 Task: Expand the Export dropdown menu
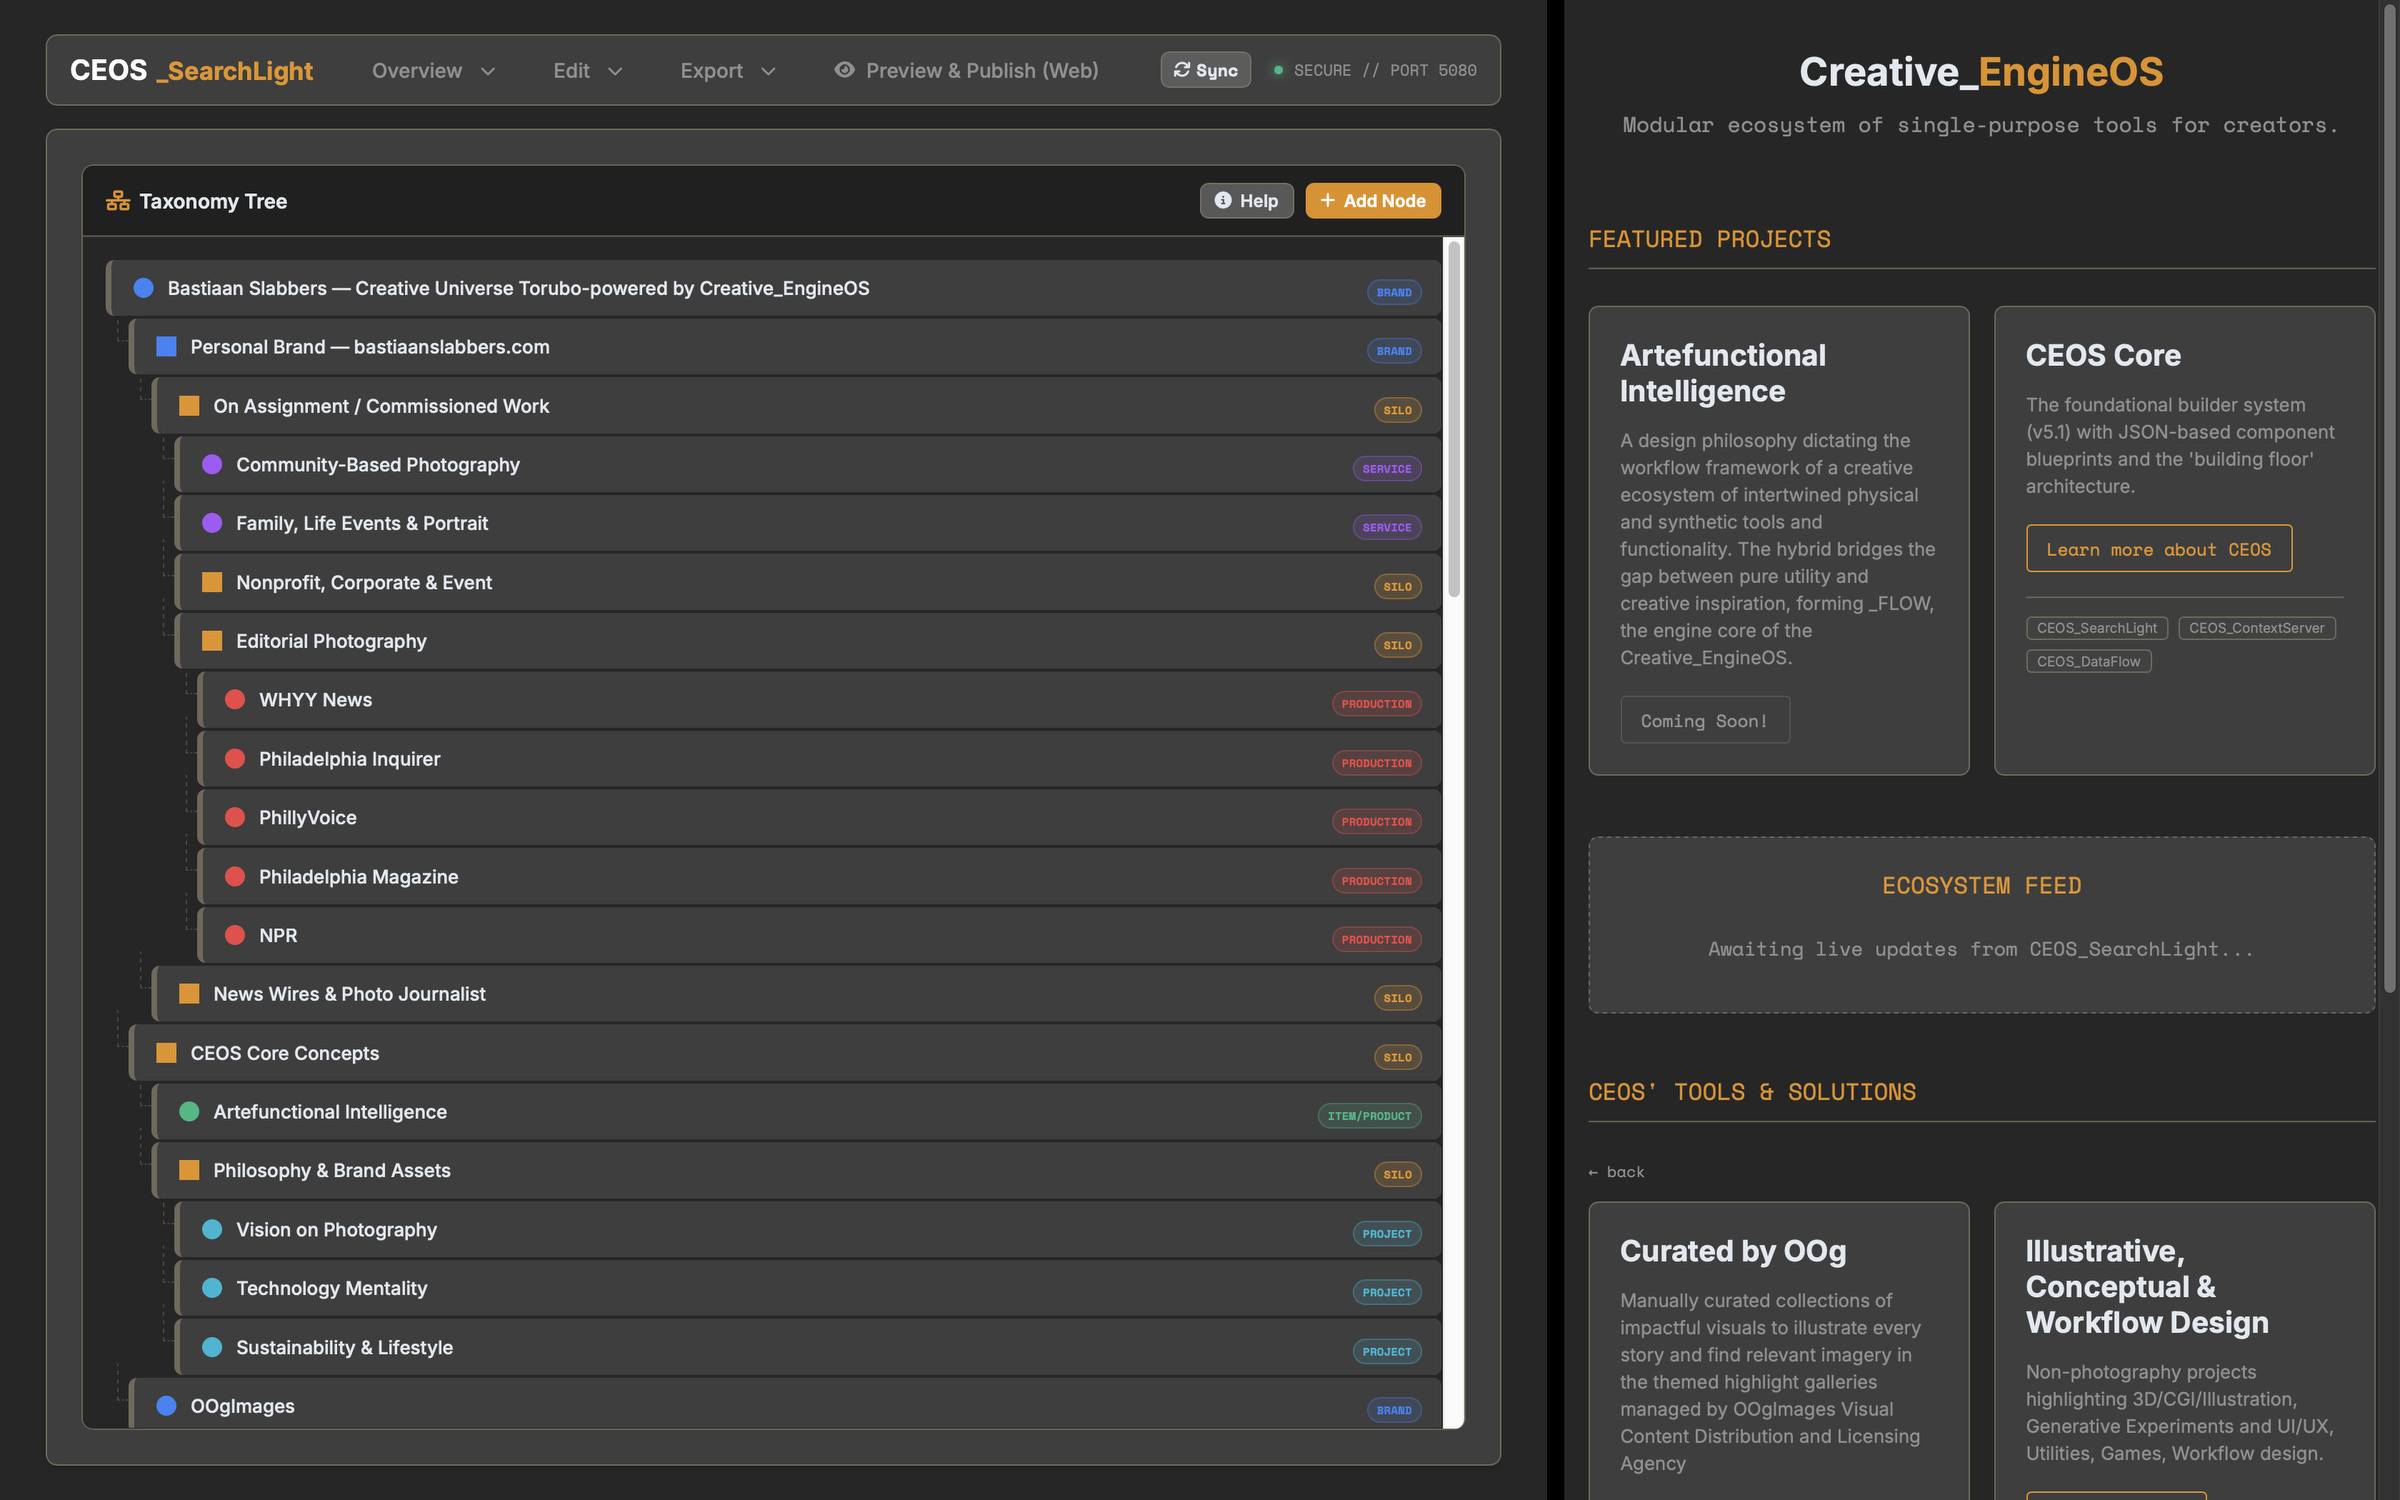727,70
